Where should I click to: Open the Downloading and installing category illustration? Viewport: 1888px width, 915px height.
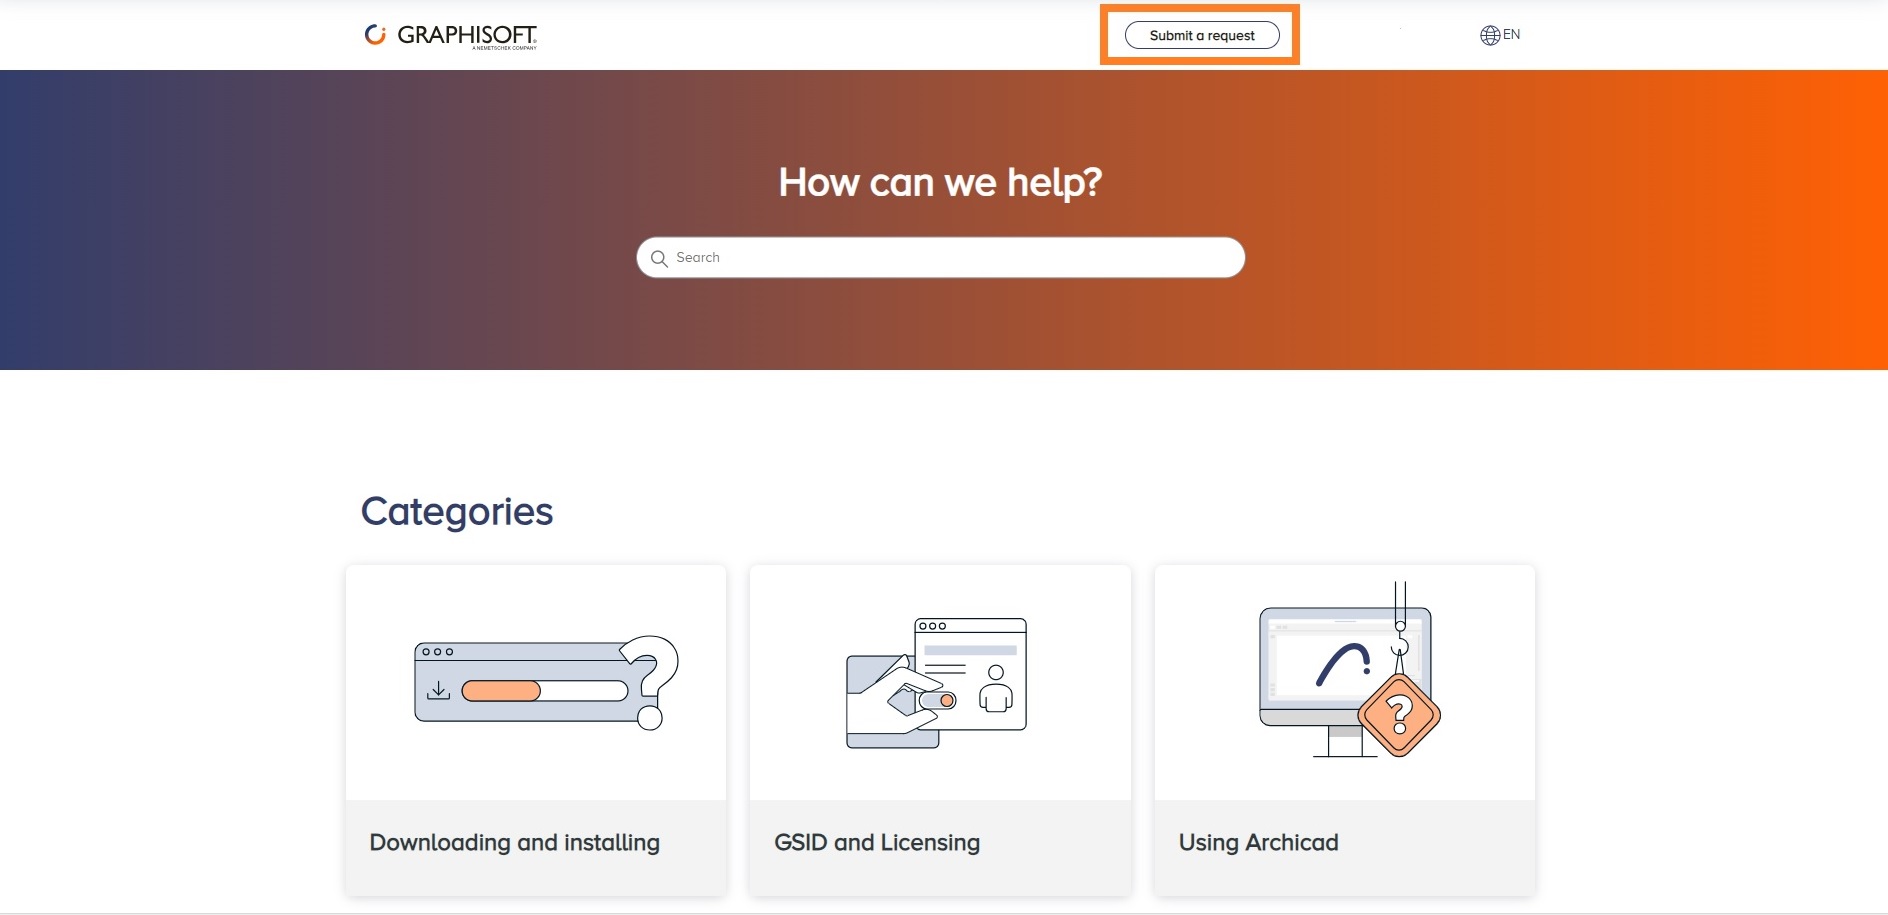point(546,683)
